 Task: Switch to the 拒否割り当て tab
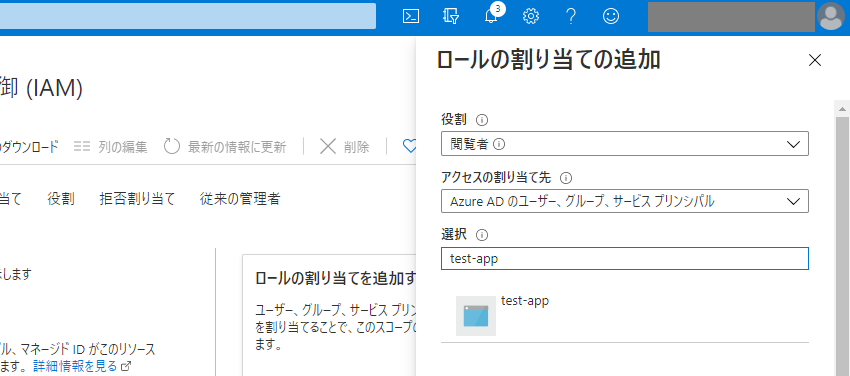[x=138, y=199]
